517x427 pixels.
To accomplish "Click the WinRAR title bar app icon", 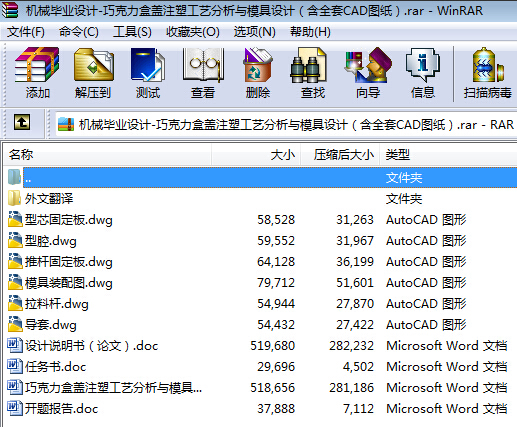I will (x=10, y=10).
